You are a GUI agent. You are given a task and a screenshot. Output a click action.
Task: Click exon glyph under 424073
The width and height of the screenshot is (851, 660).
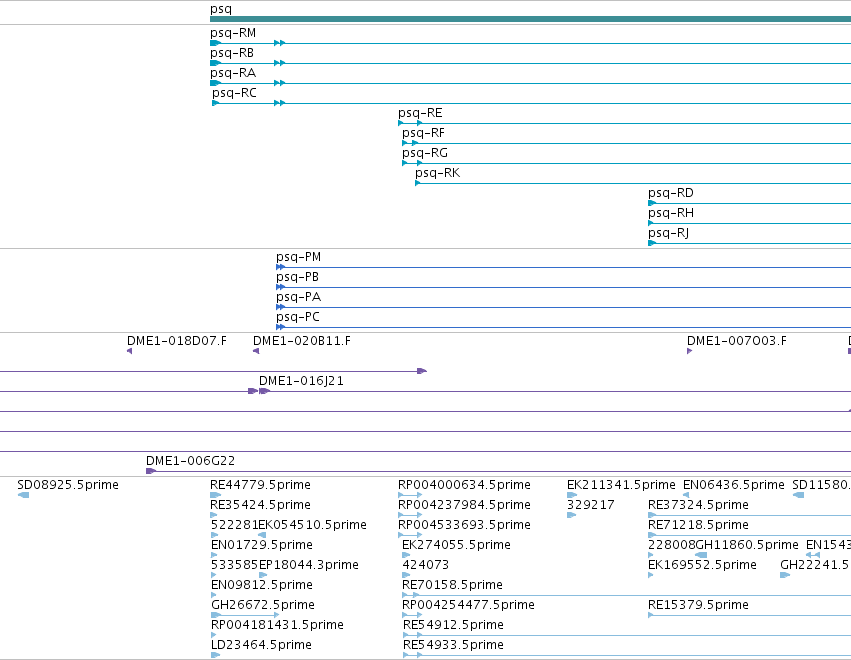coord(405,575)
